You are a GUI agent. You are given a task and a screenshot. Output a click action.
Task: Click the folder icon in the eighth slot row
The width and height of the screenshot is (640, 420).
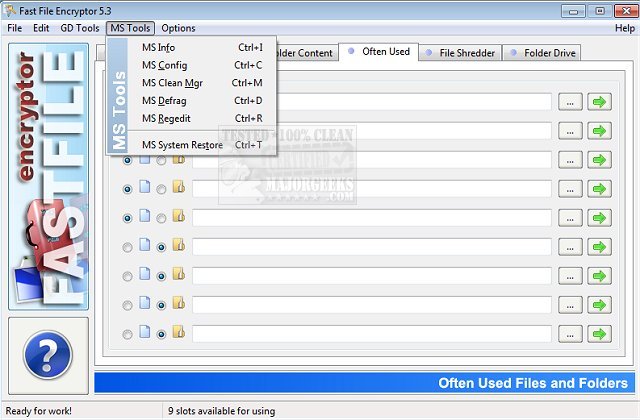(179, 302)
